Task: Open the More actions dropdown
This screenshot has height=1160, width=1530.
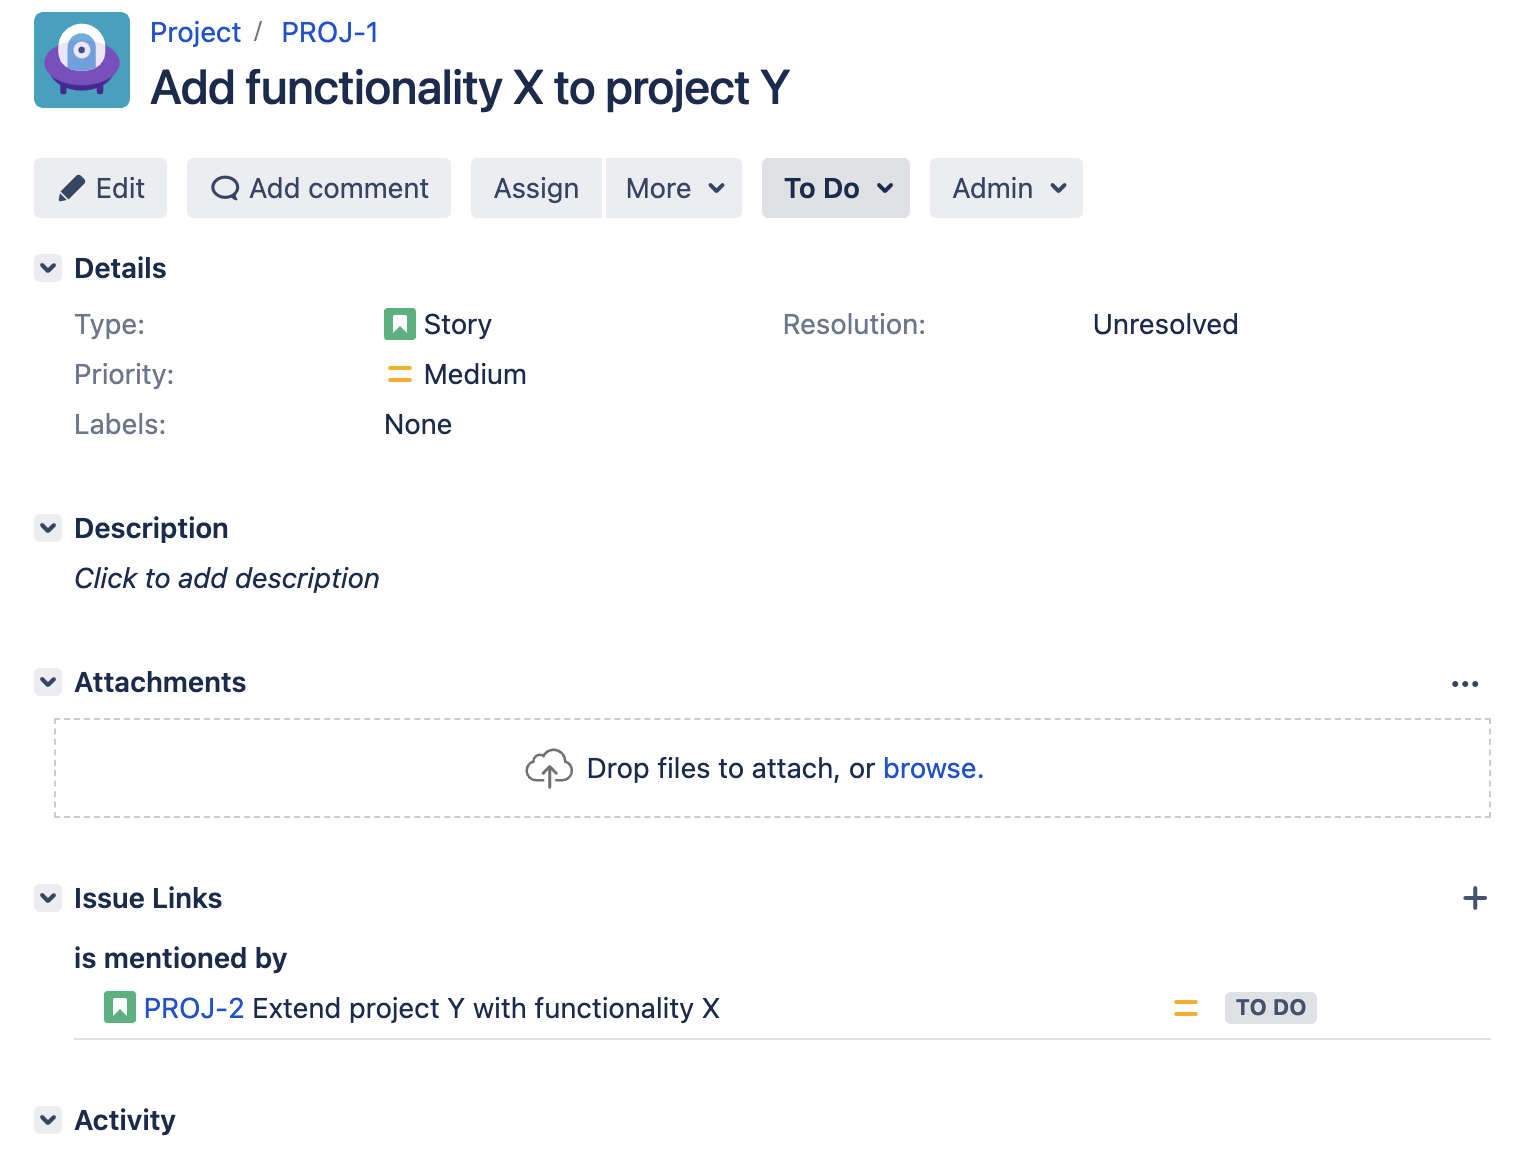Action: click(x=674, y=188)
